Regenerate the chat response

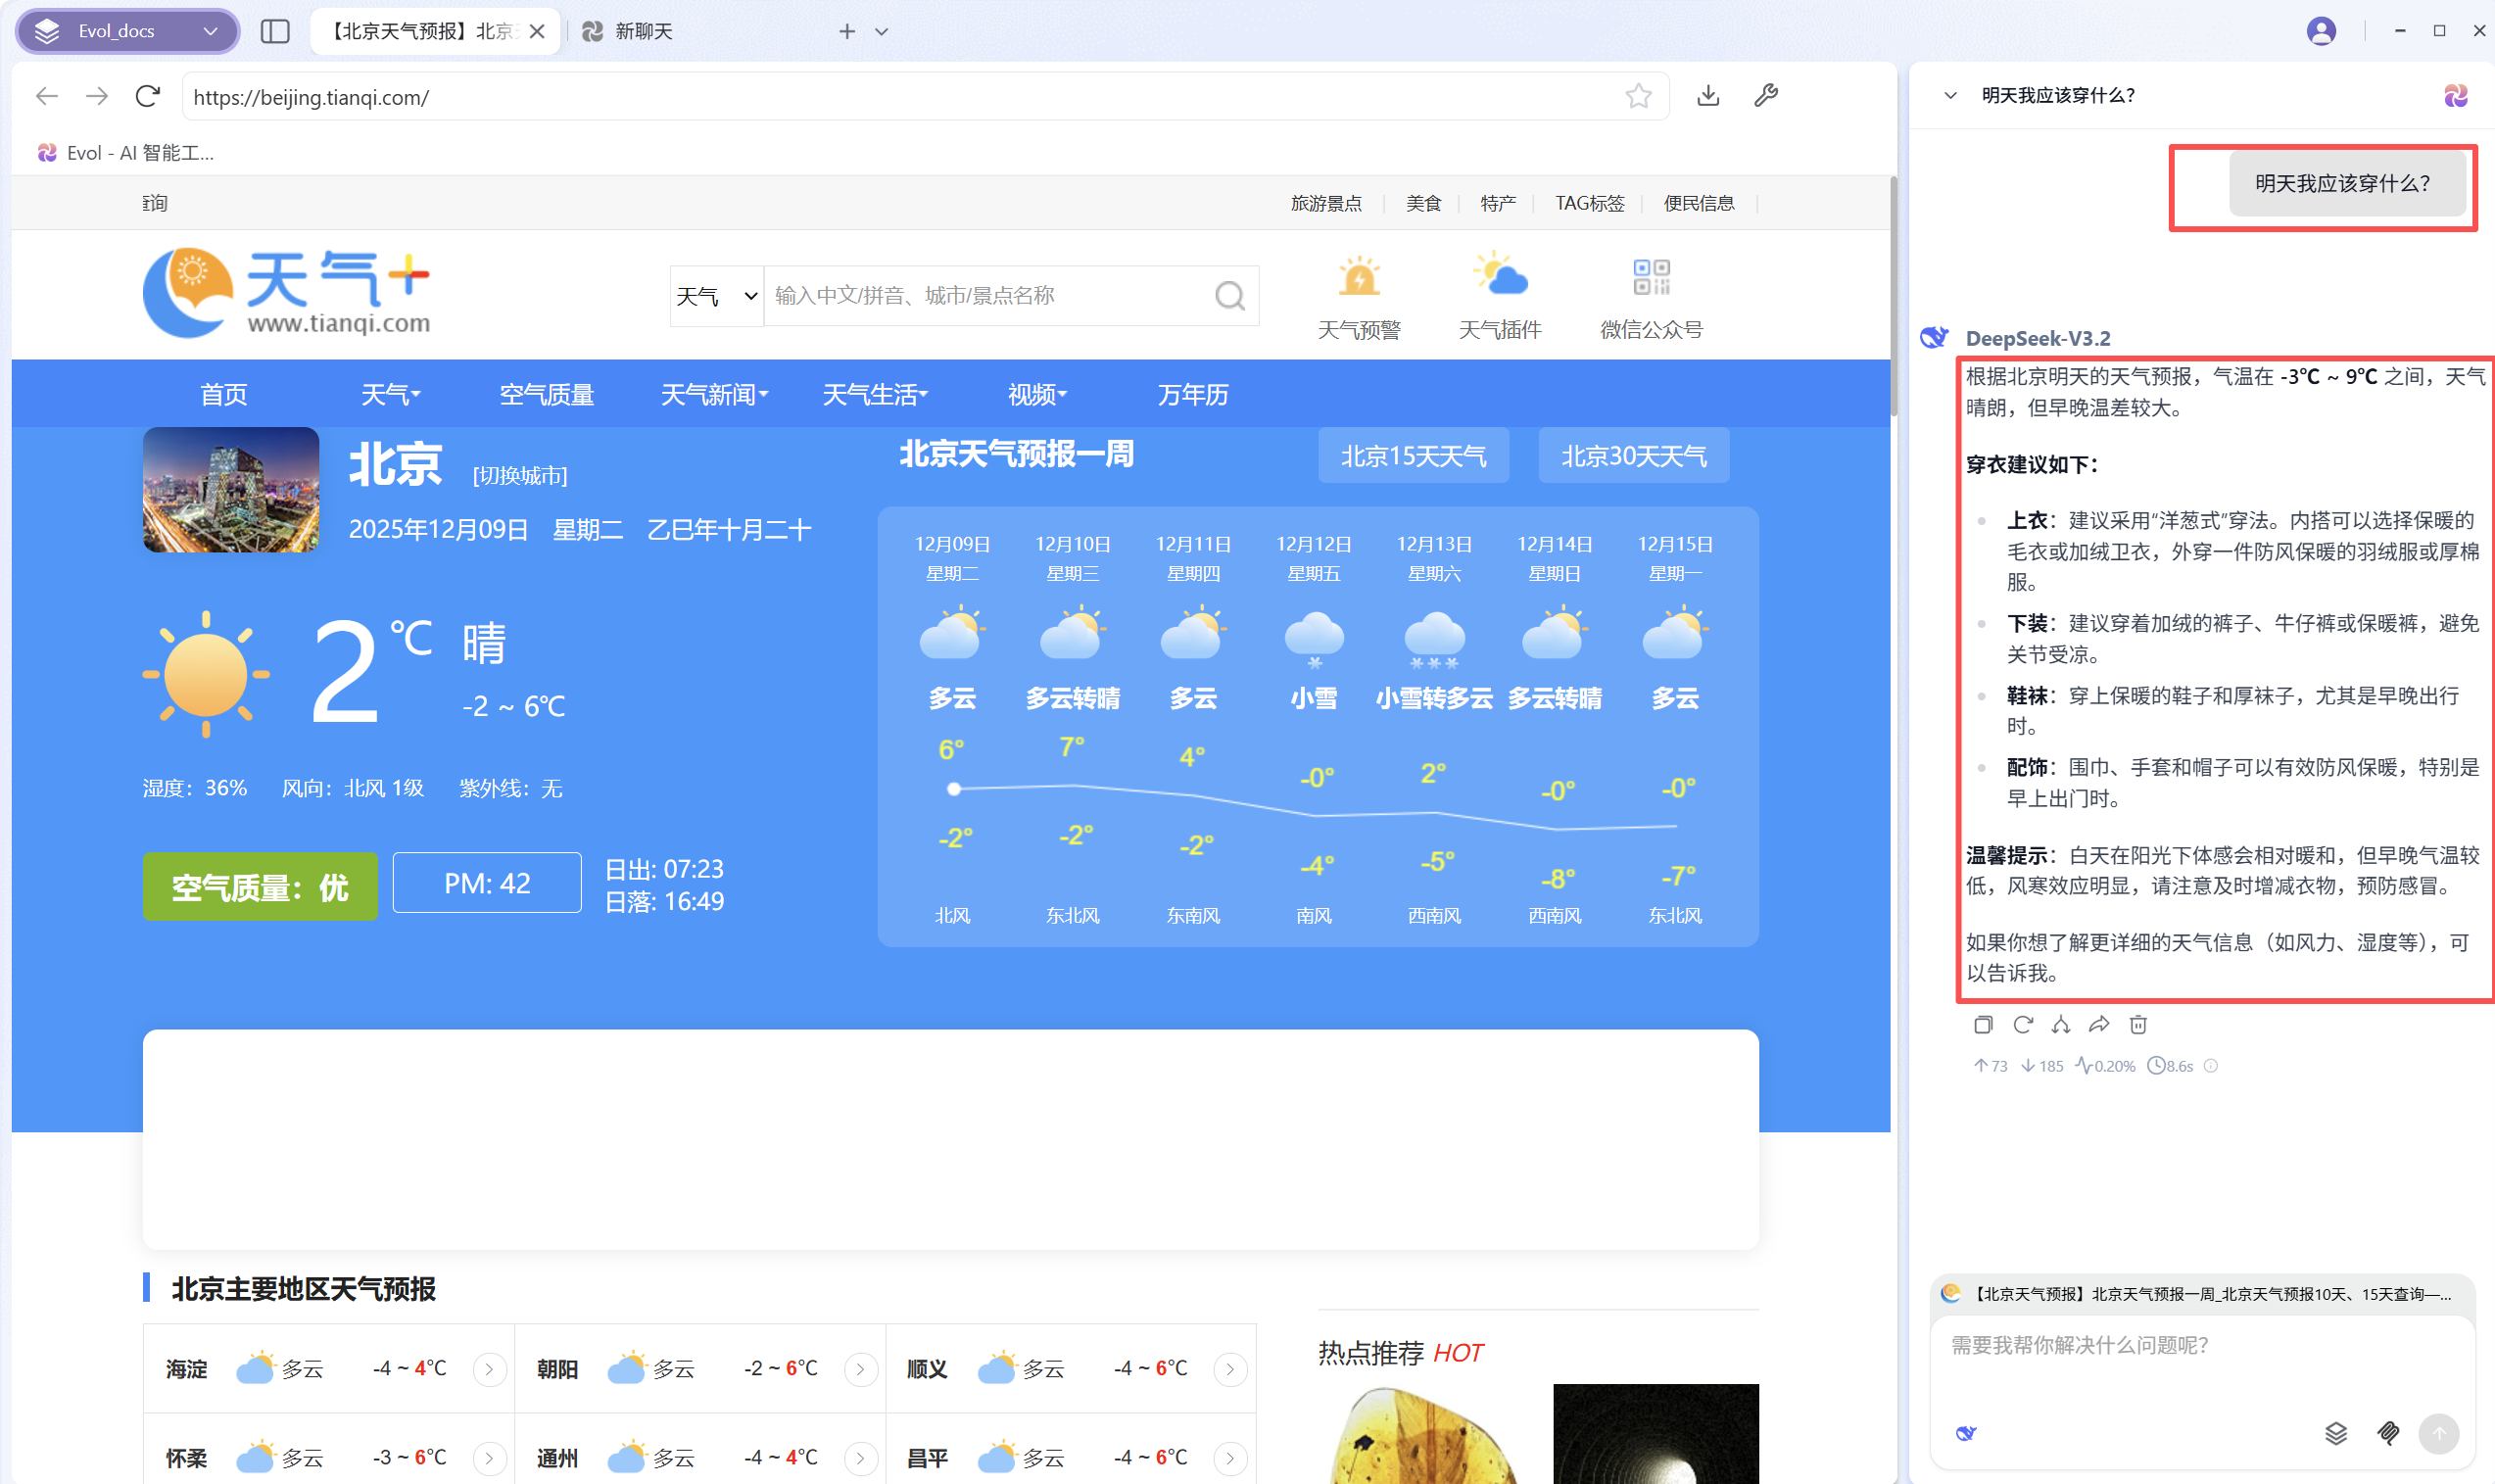coord(2022,1024)
